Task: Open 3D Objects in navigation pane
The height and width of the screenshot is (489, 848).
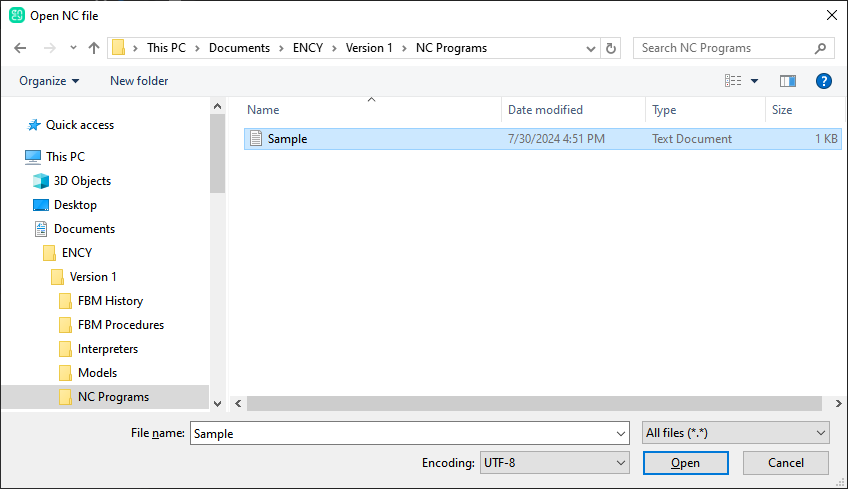Action: (82, 181)
